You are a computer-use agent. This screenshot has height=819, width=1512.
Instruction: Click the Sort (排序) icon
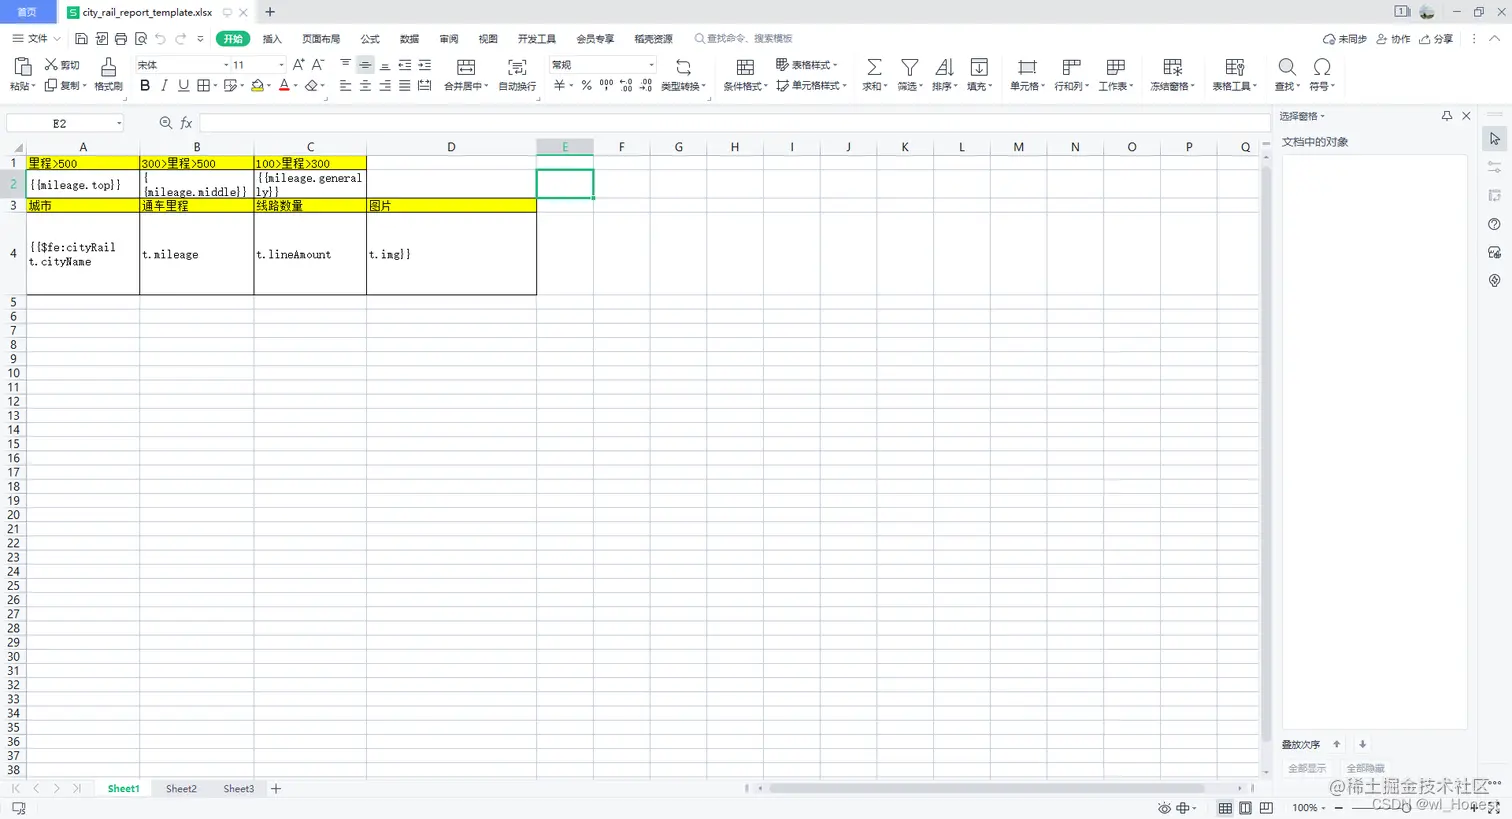click(x=944, y=67)
